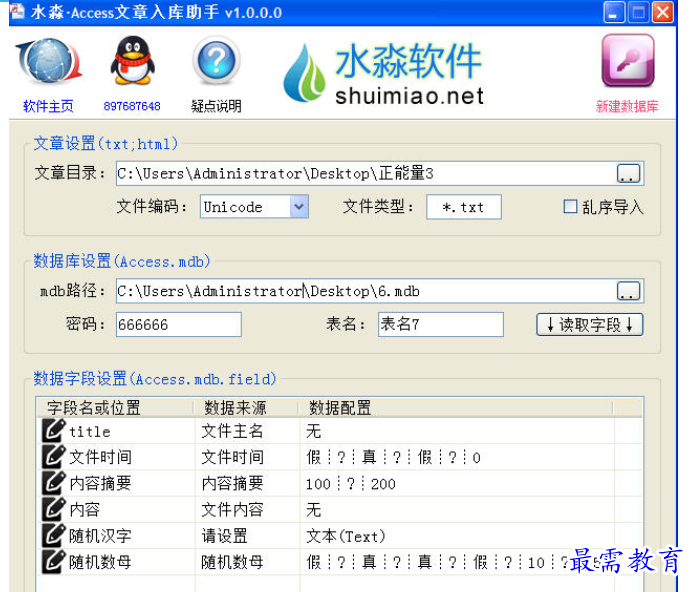Image resolution: width=691 pixels, height=592 pixels.
Task: Enable the 乱序导入 checkbox
Action: point(570,206)
